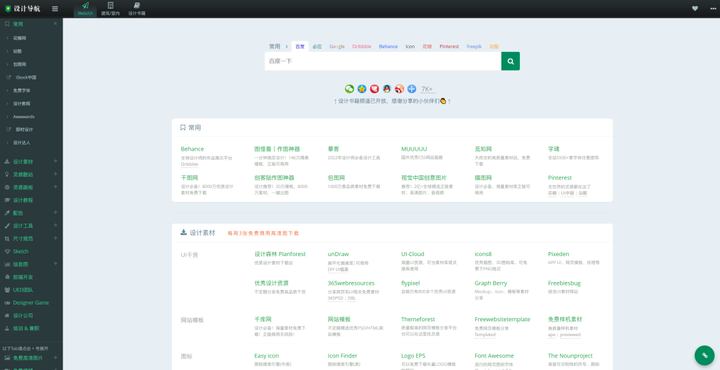Open the 建筑/室内 channel icon
This screenshot has width=720, height=370.
111,8
